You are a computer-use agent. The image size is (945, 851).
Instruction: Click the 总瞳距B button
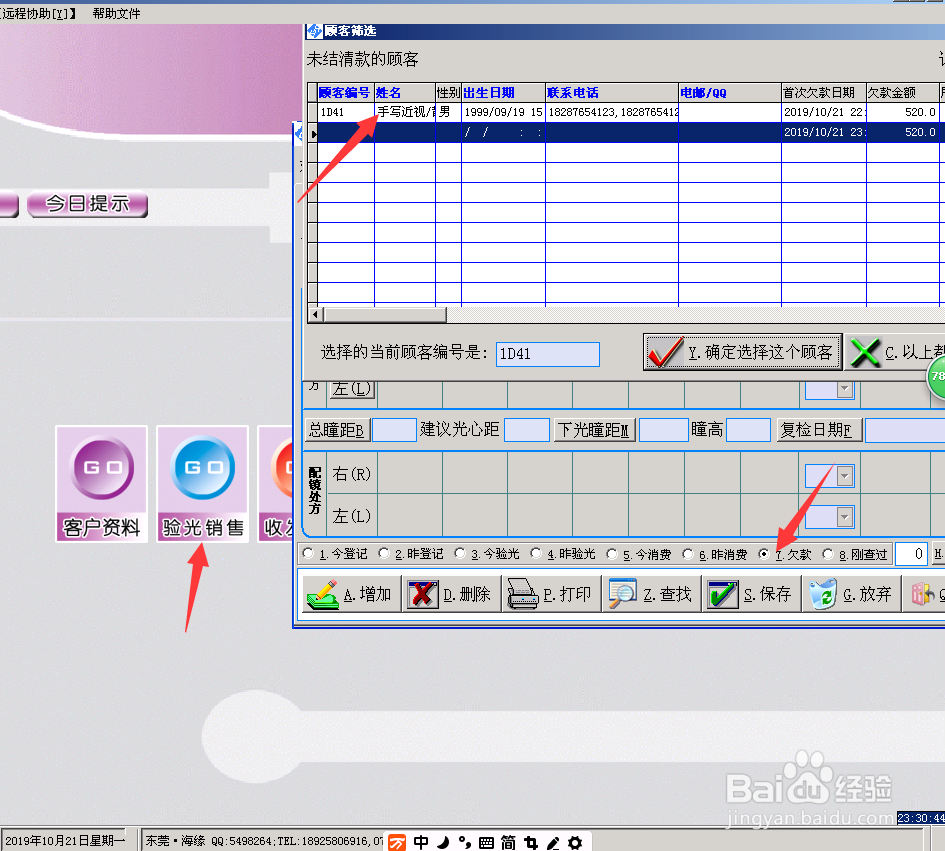tap(336, 430)
